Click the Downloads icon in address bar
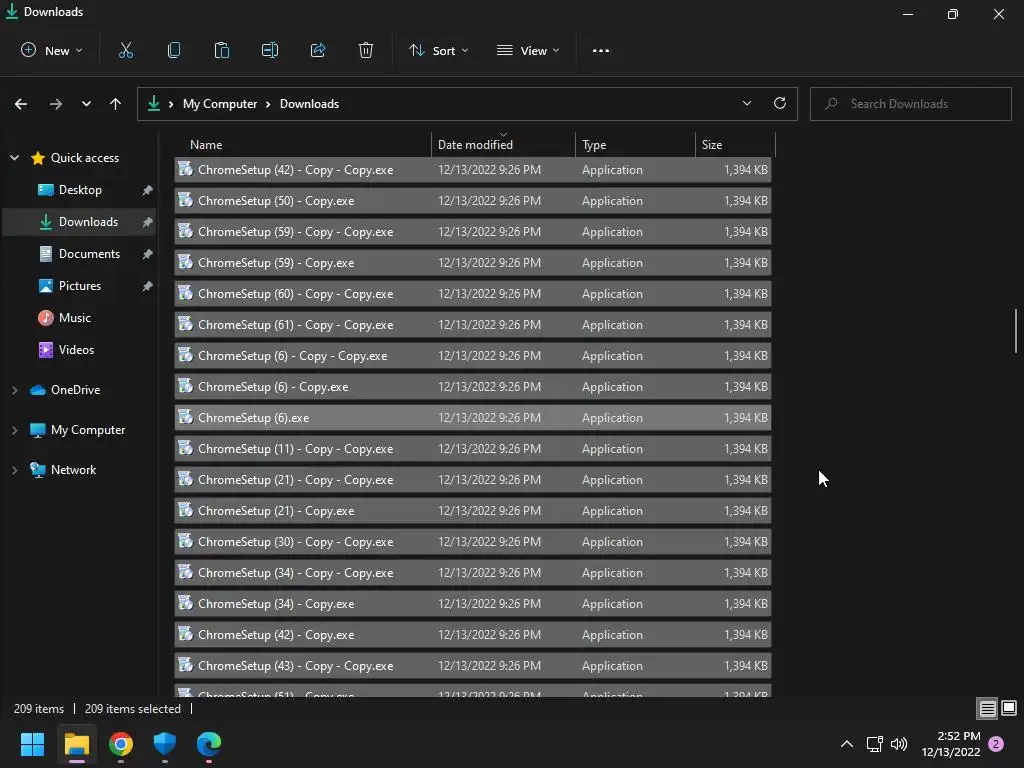This screenshot has height=768, width=1024. pyautogui.click(x=153, y=103)
